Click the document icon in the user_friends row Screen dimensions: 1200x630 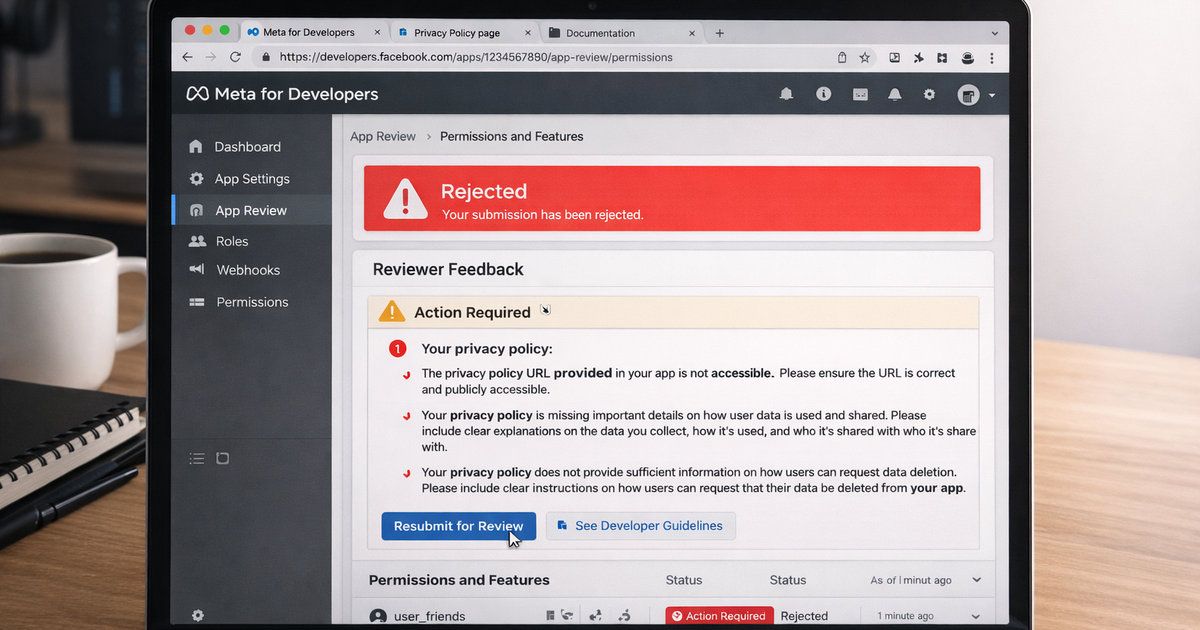[x=549, y=616]
